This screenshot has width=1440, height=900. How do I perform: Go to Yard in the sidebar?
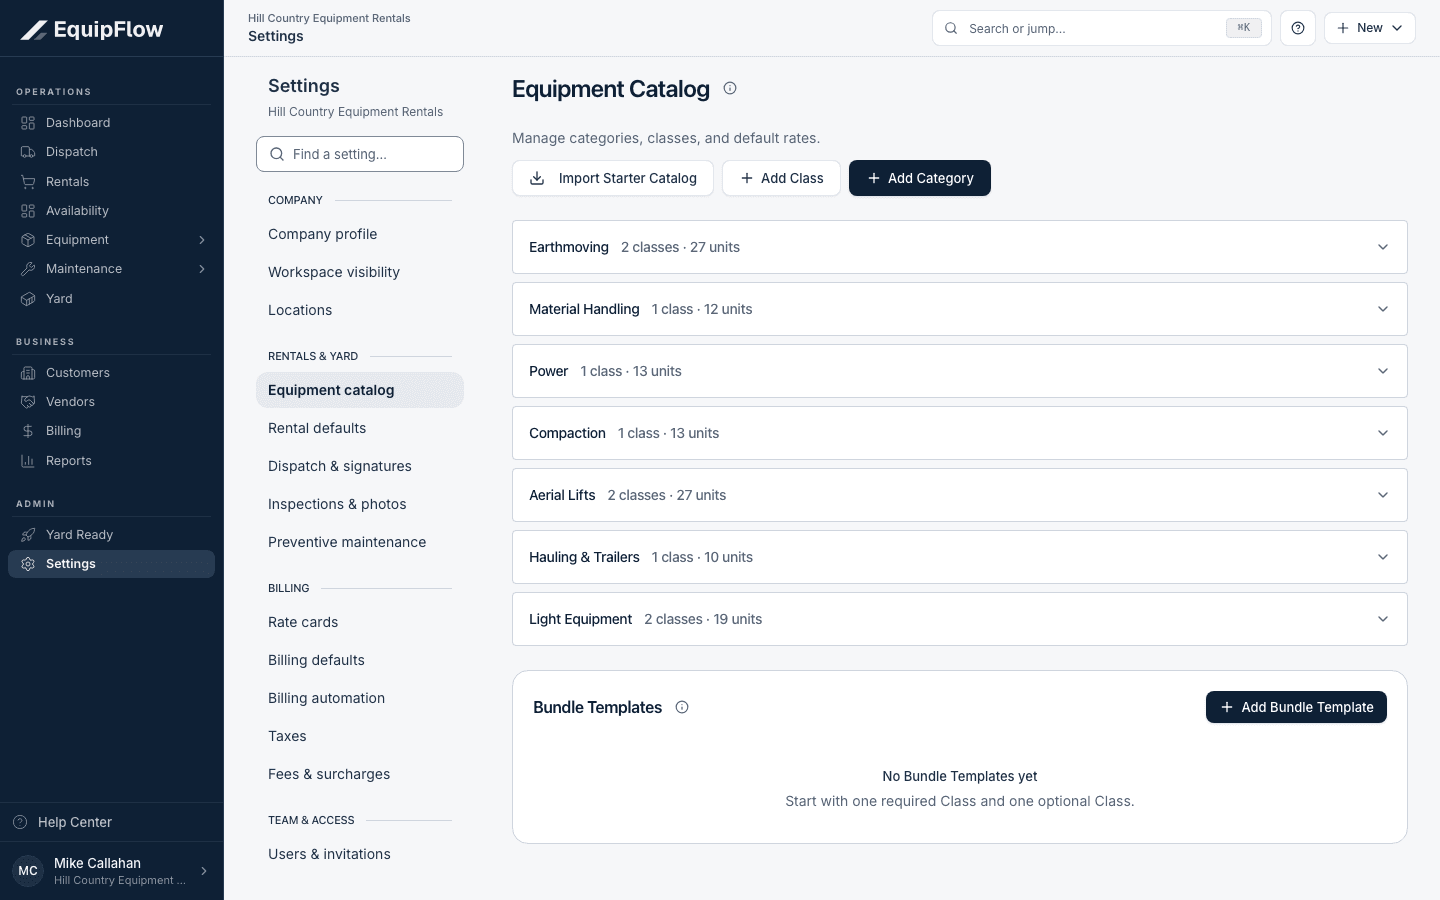pos(111,299)
